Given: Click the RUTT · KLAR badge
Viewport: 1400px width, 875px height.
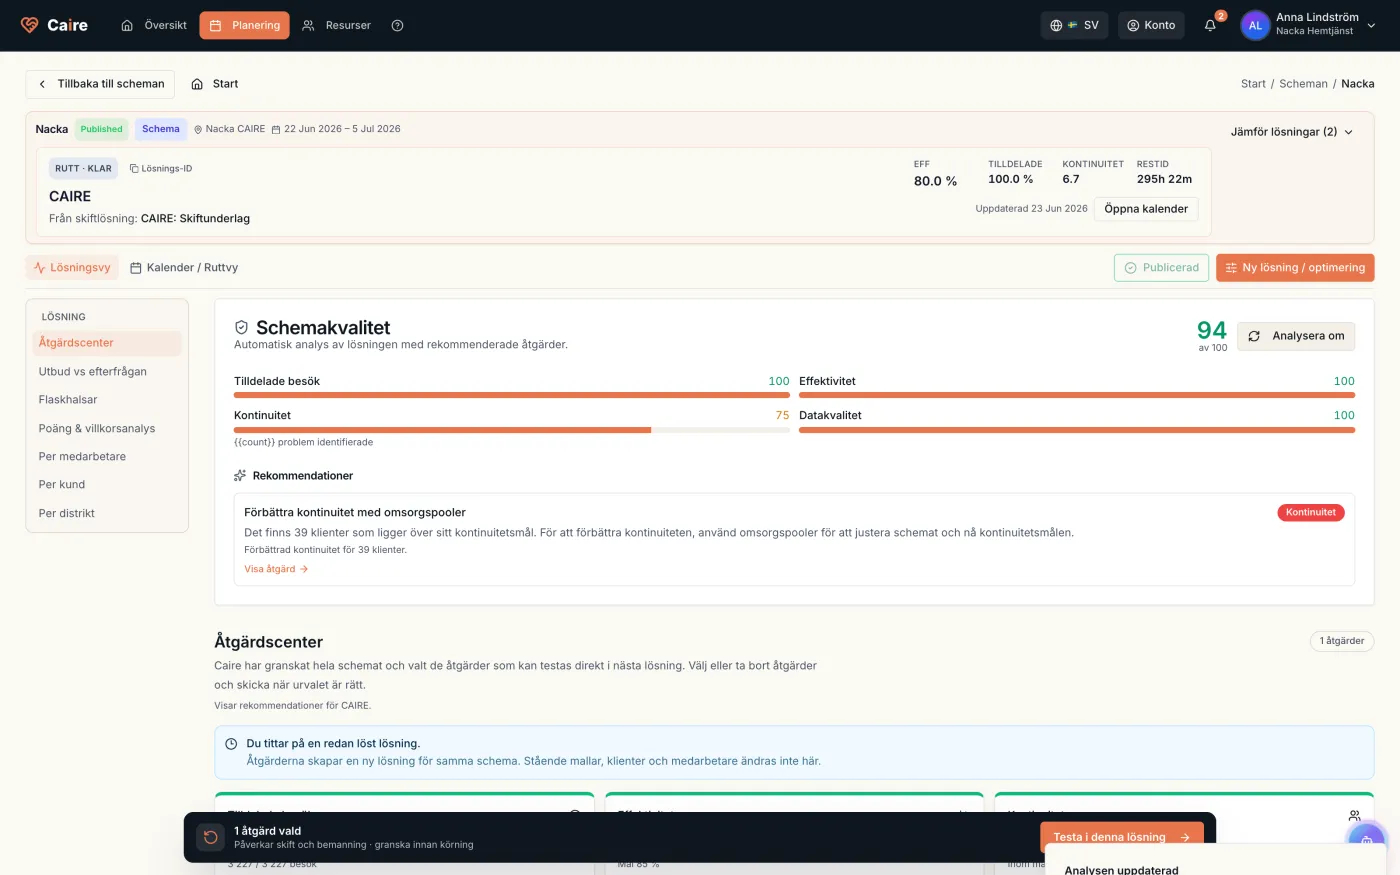Looking at the screenshot, I should [x=83, y=169].
